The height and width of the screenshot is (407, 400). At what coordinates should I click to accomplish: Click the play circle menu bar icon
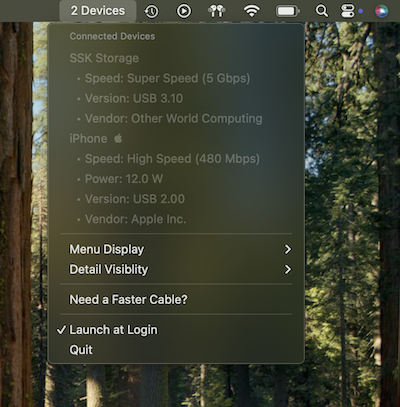184,11
